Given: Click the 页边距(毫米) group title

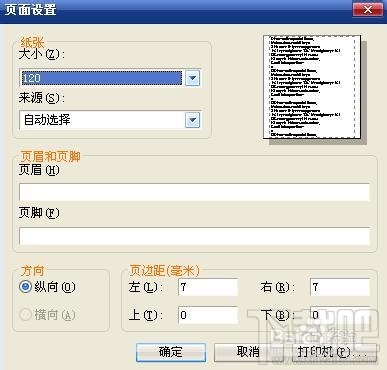Looking at the screenshot, I should point(164,271).
